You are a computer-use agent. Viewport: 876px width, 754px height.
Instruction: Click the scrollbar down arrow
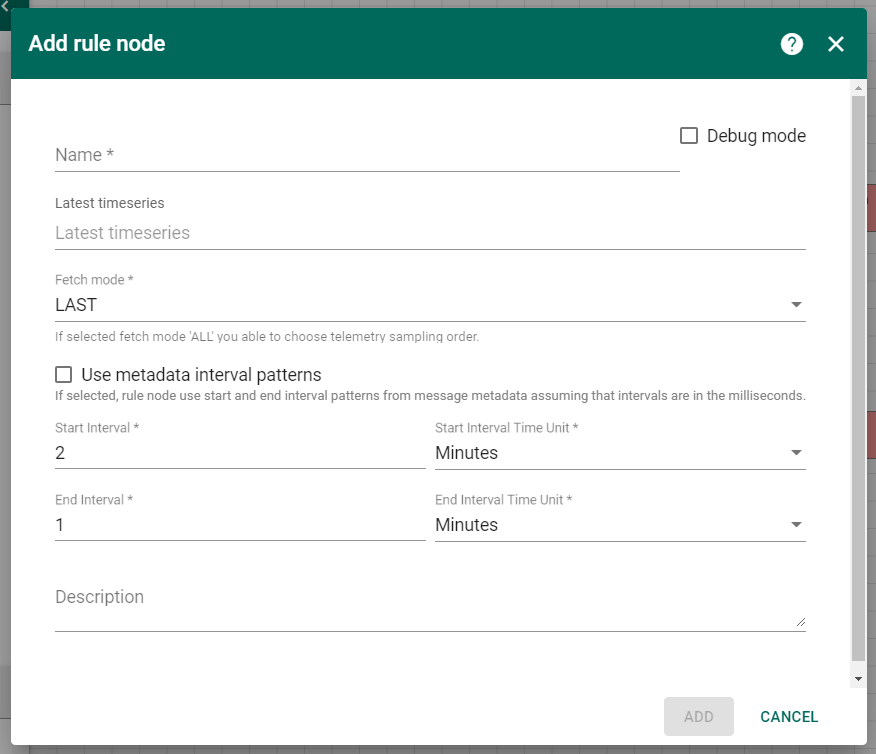pyautogui.click(x=857, y=677)
